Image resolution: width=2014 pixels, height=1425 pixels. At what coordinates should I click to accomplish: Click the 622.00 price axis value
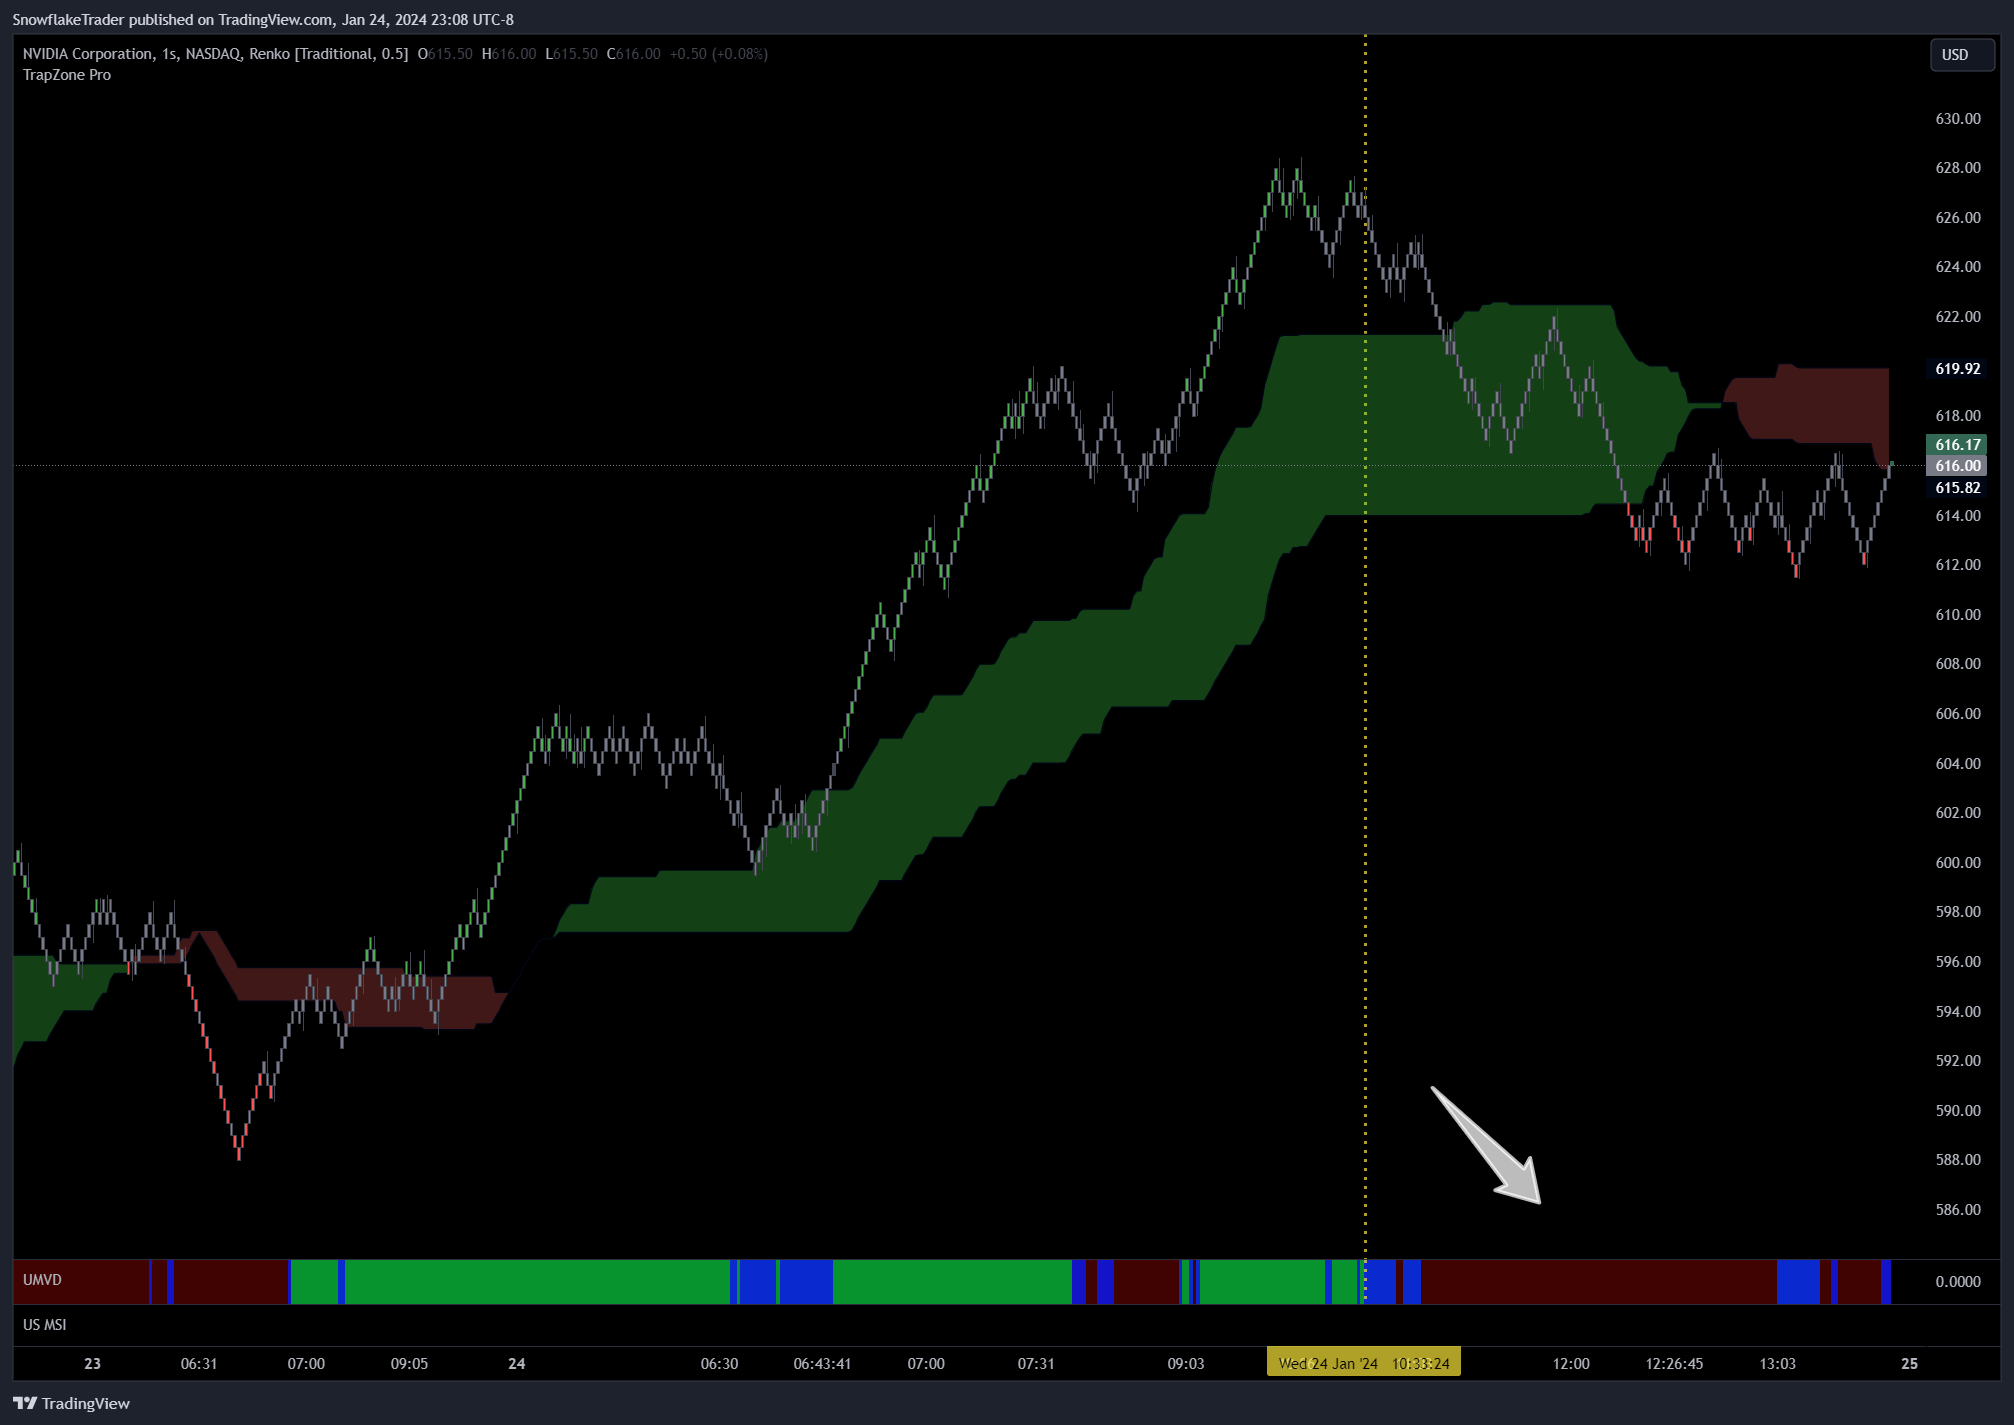[x=1958, y=317]
